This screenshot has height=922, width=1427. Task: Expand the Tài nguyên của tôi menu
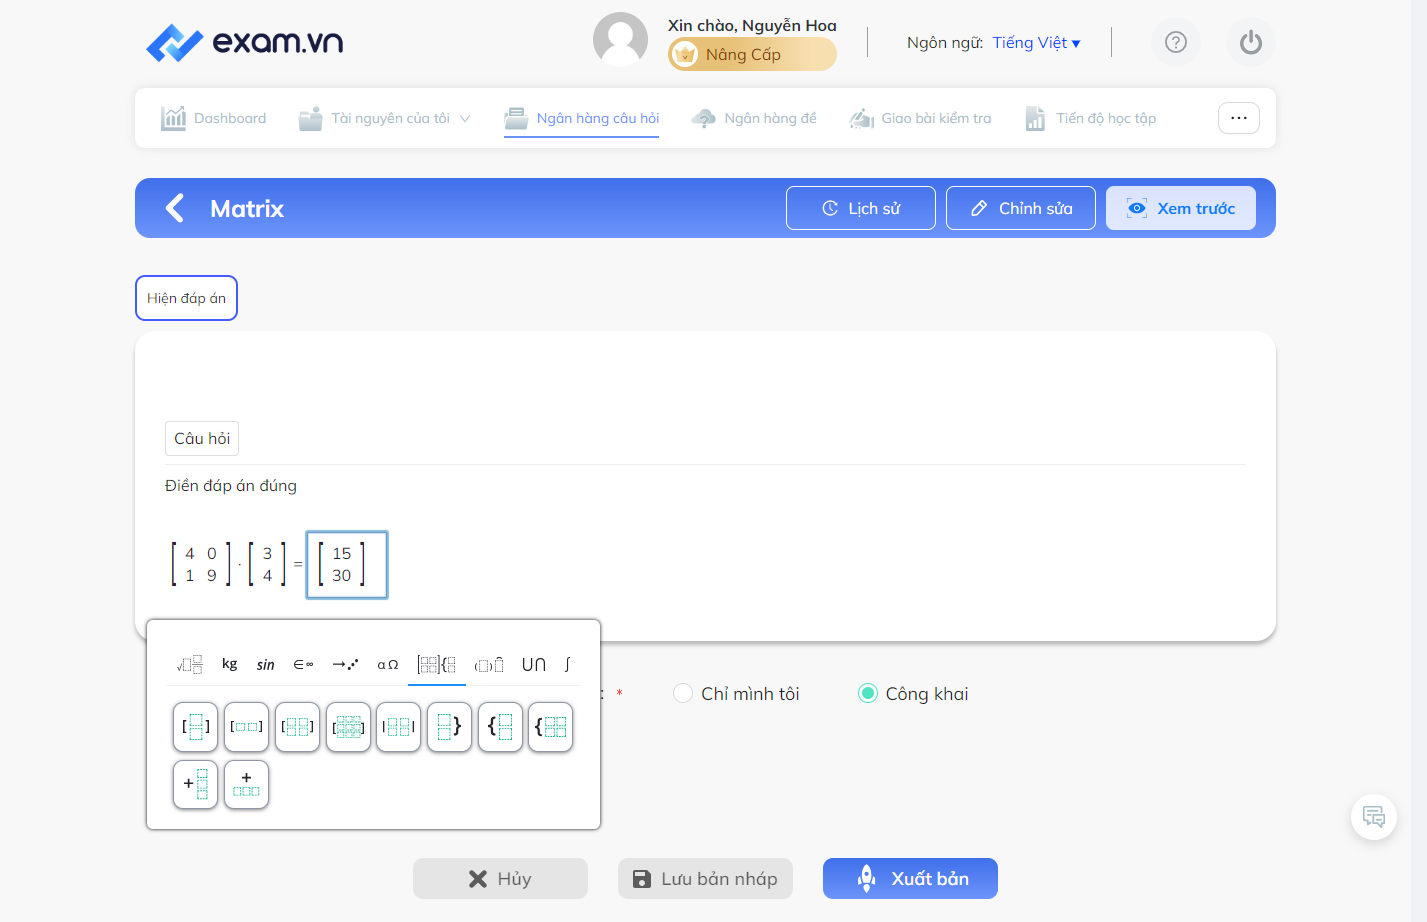[385, 118]
